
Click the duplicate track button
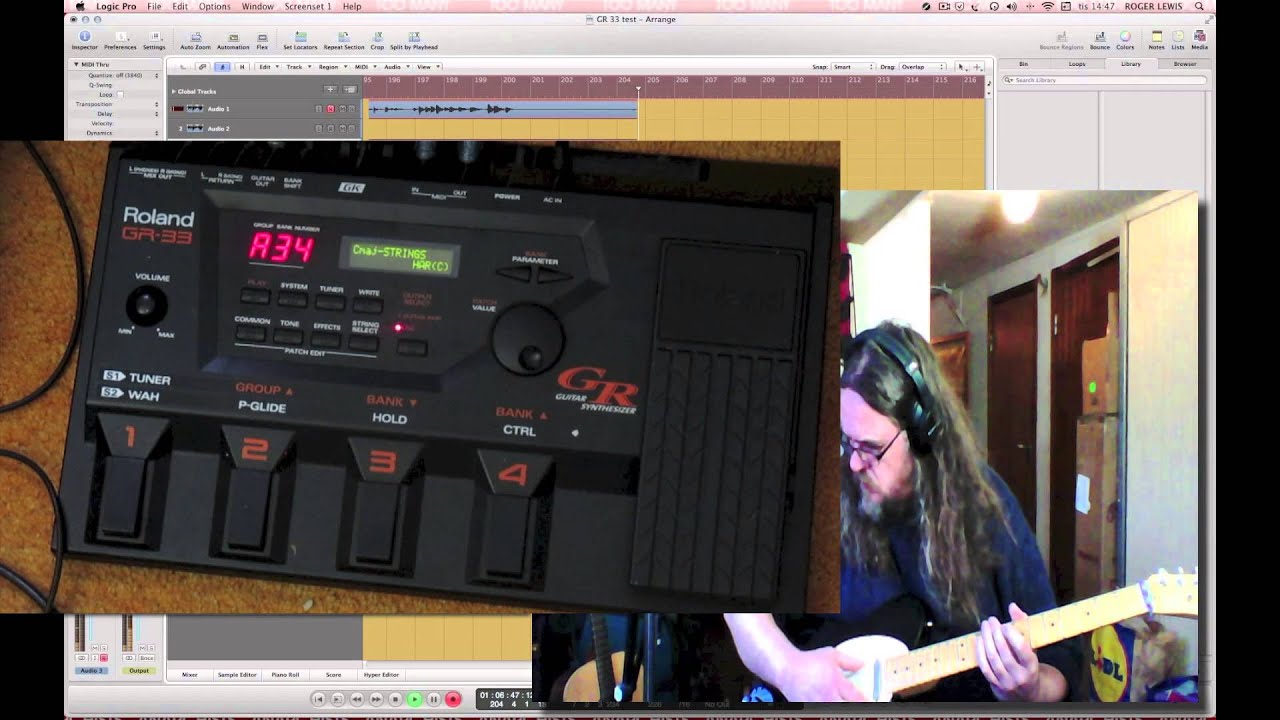click(x=349, y=90)
